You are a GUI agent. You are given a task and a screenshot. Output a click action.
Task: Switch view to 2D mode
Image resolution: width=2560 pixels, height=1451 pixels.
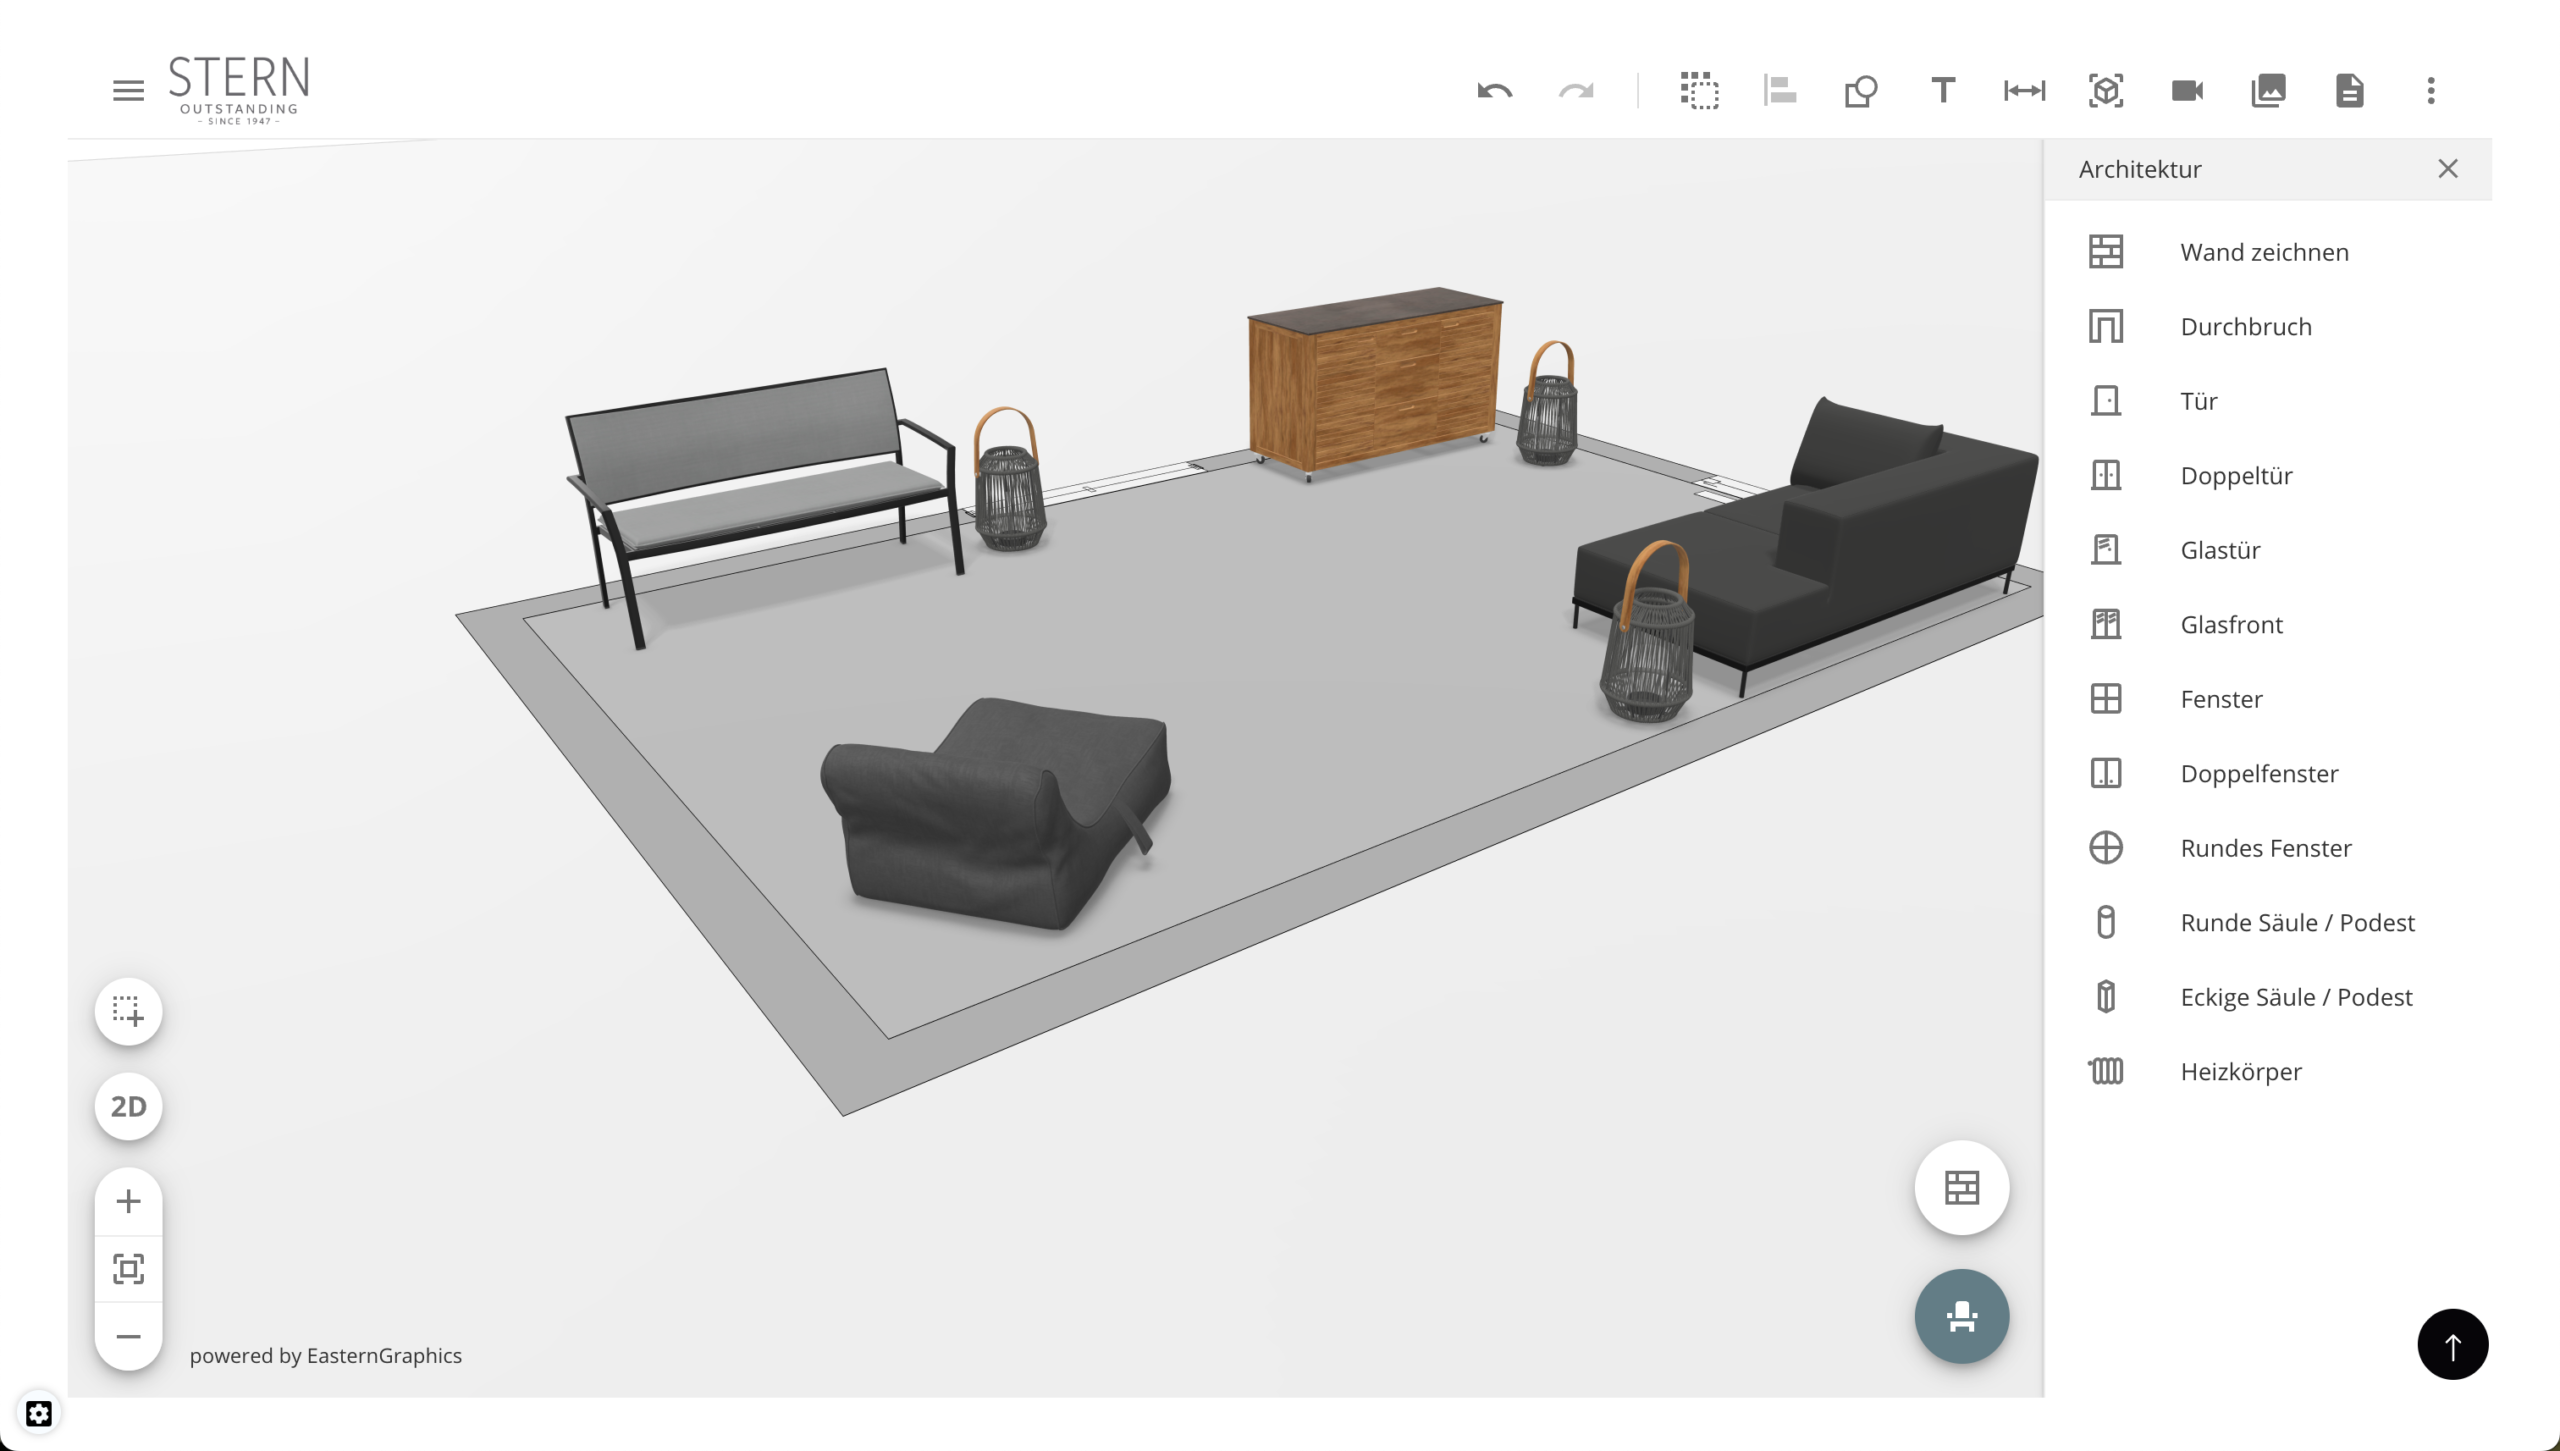click(128, 1106)
